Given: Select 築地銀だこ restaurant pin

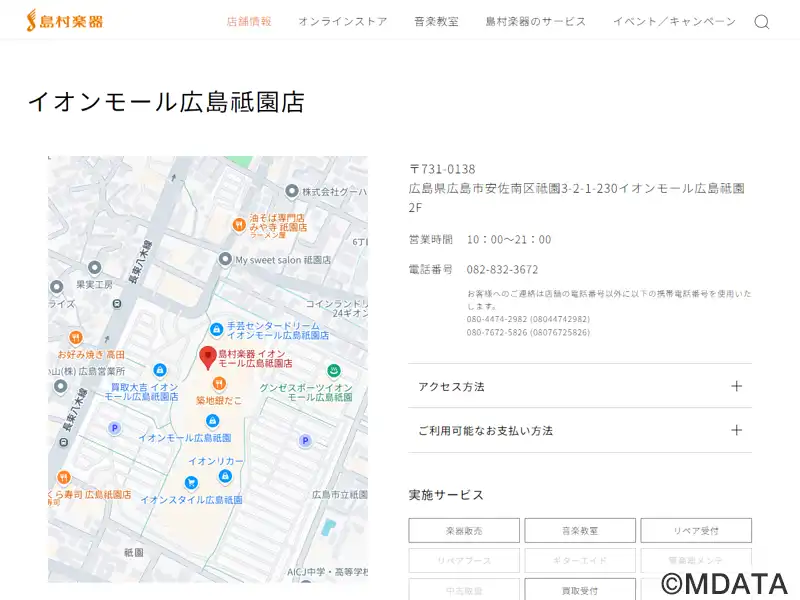Looking at the screenshot, I should 219,384.
